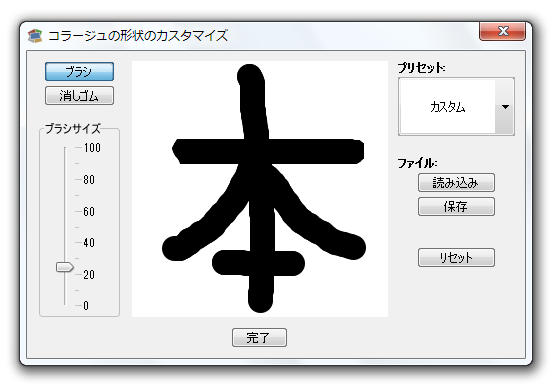Click the 保存 save button

click(x=456, y=207)
